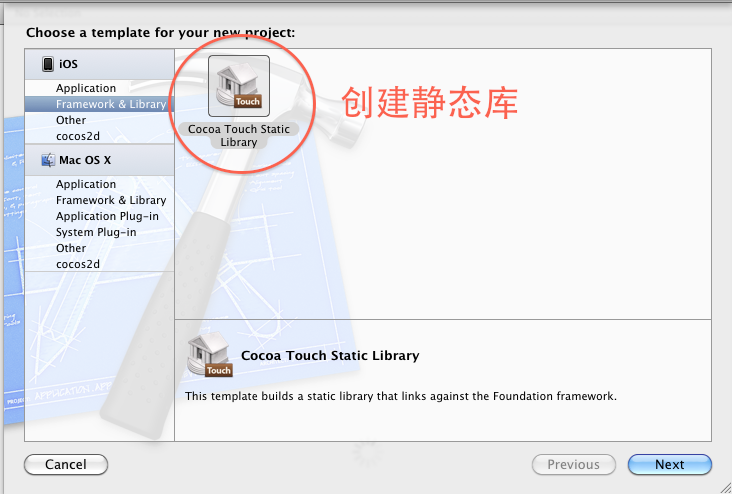Viewport: 732px width, 494px height.
Task: Click the Mac OS X Finder icon
Action: point(48,160)
